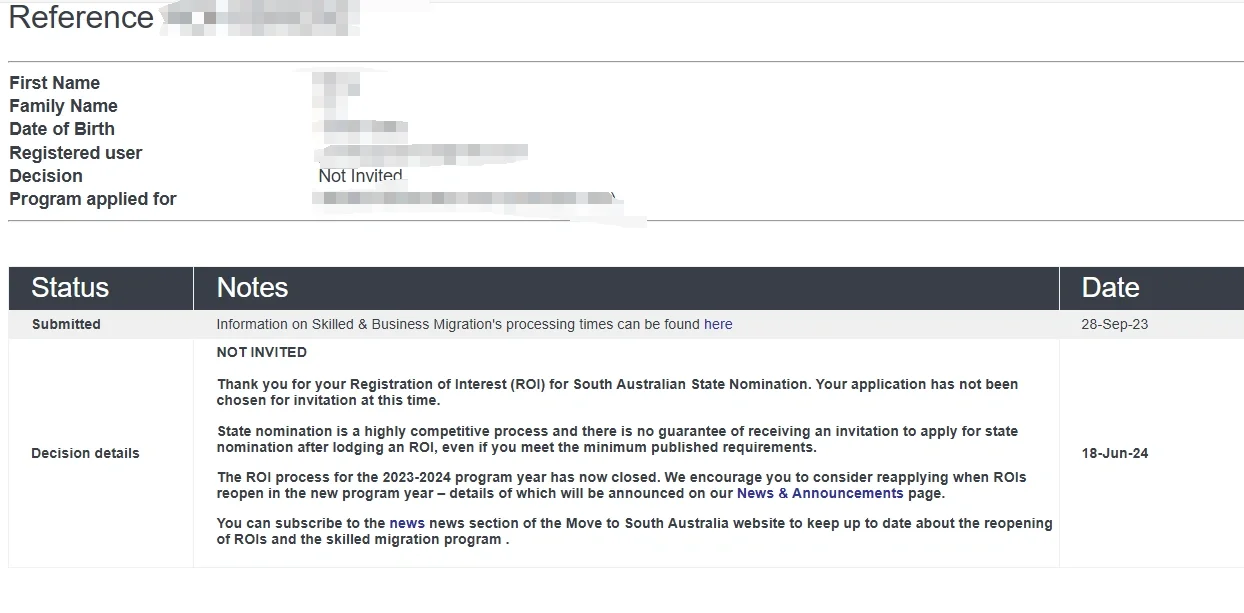The height and width of the screenshot is (613, 1244).
Task: Select the Date column header
Action: [x=1152, y=288]
